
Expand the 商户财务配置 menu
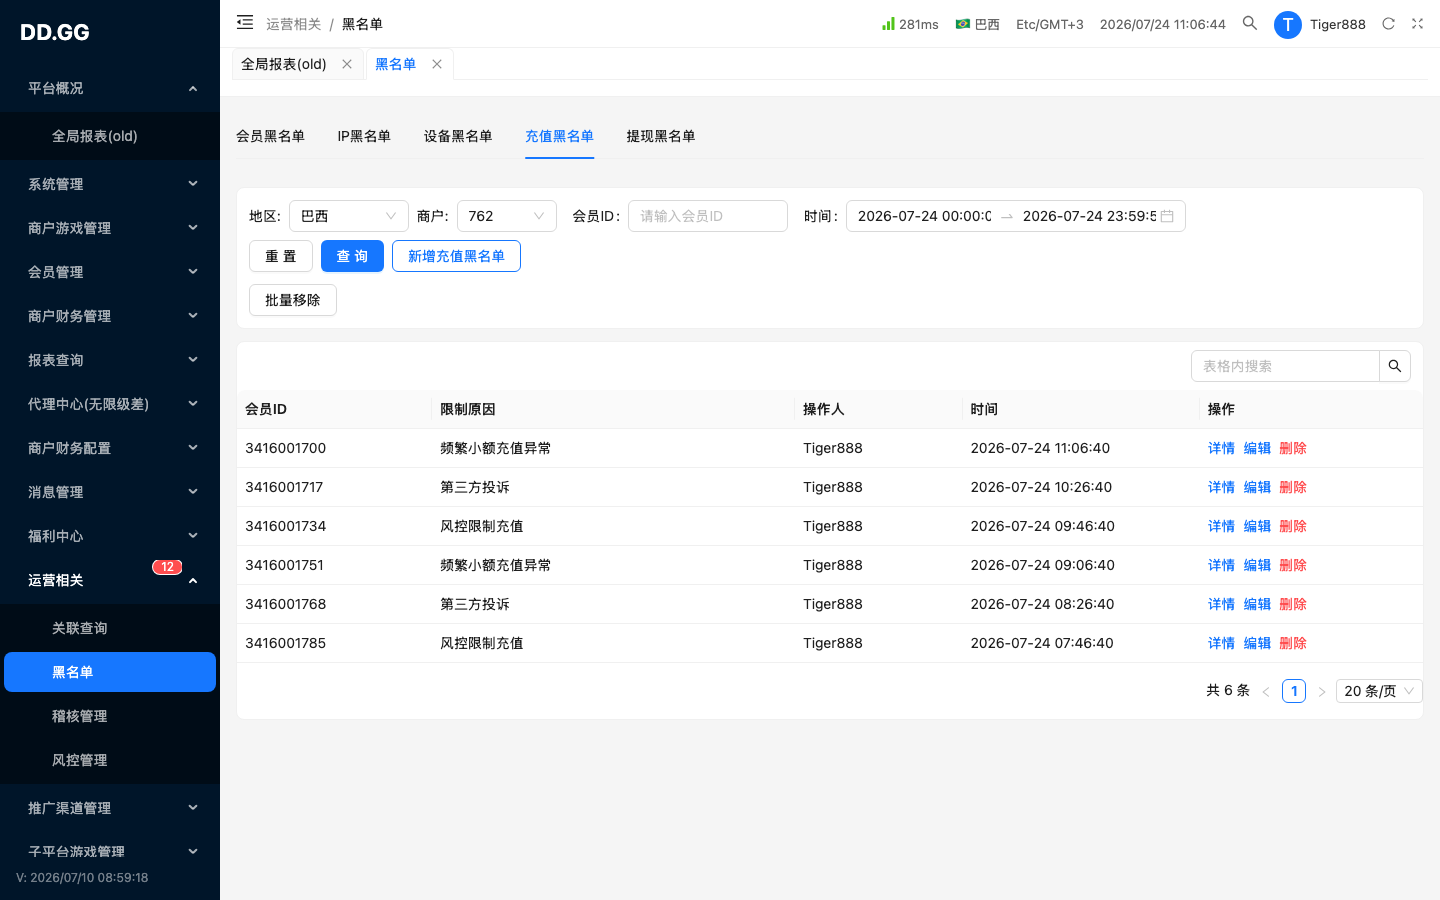[x=110, y=448]
